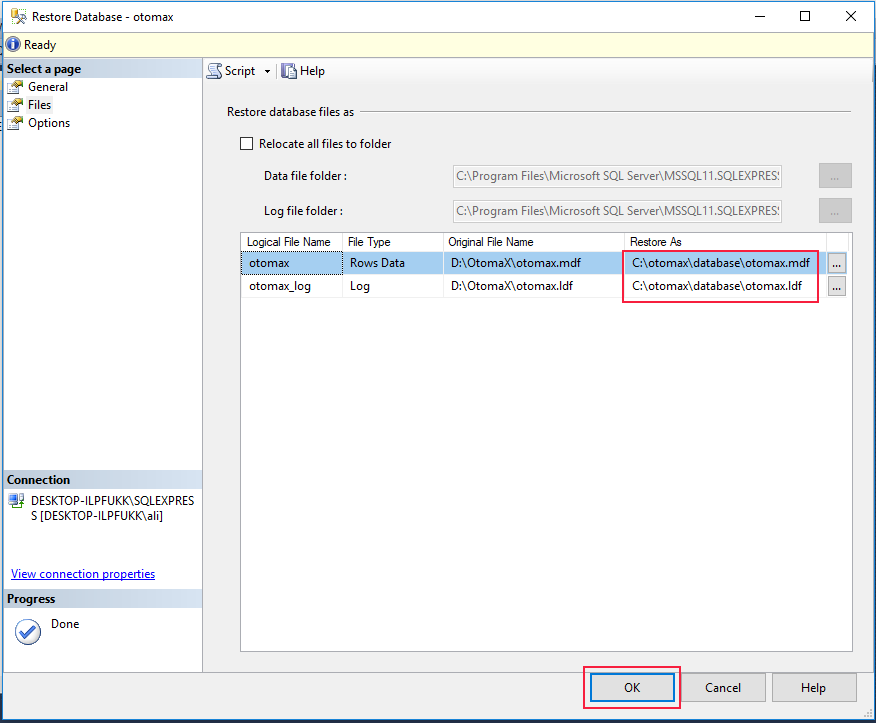This screenshot has height=723, width=876.
Task: Browse Data file folder with ellipsis button
Action: [x=835, y=175]
